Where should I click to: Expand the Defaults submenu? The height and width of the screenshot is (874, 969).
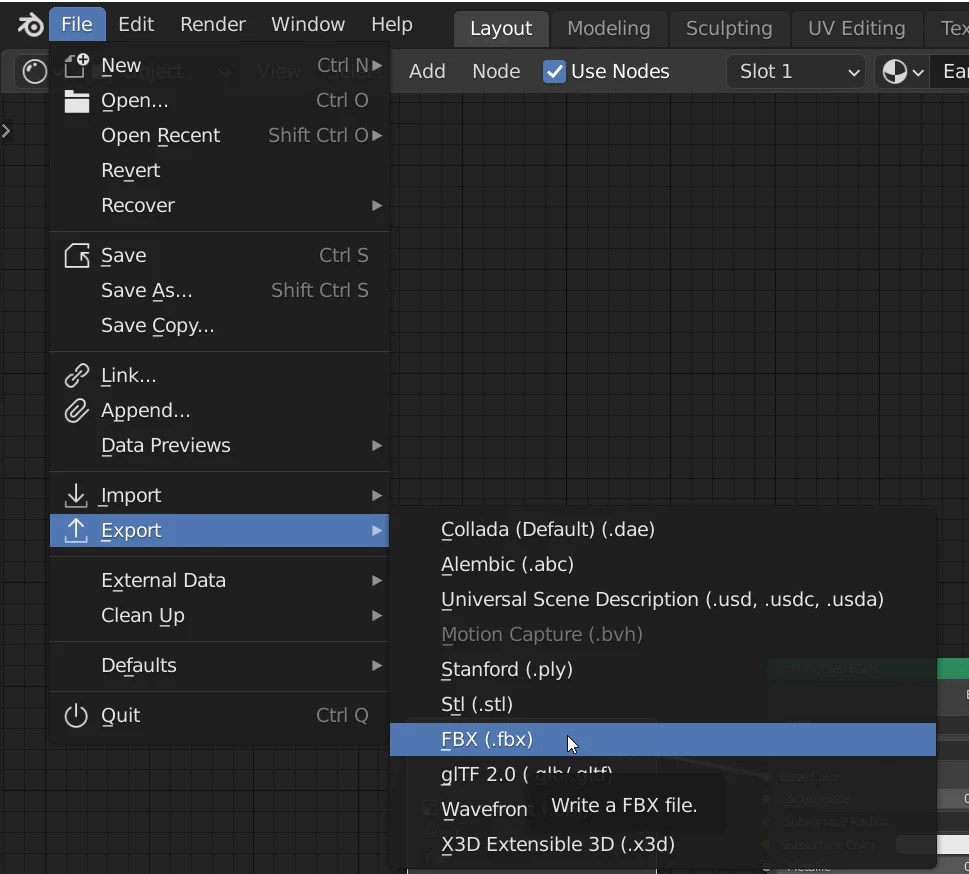coord(377,666)
